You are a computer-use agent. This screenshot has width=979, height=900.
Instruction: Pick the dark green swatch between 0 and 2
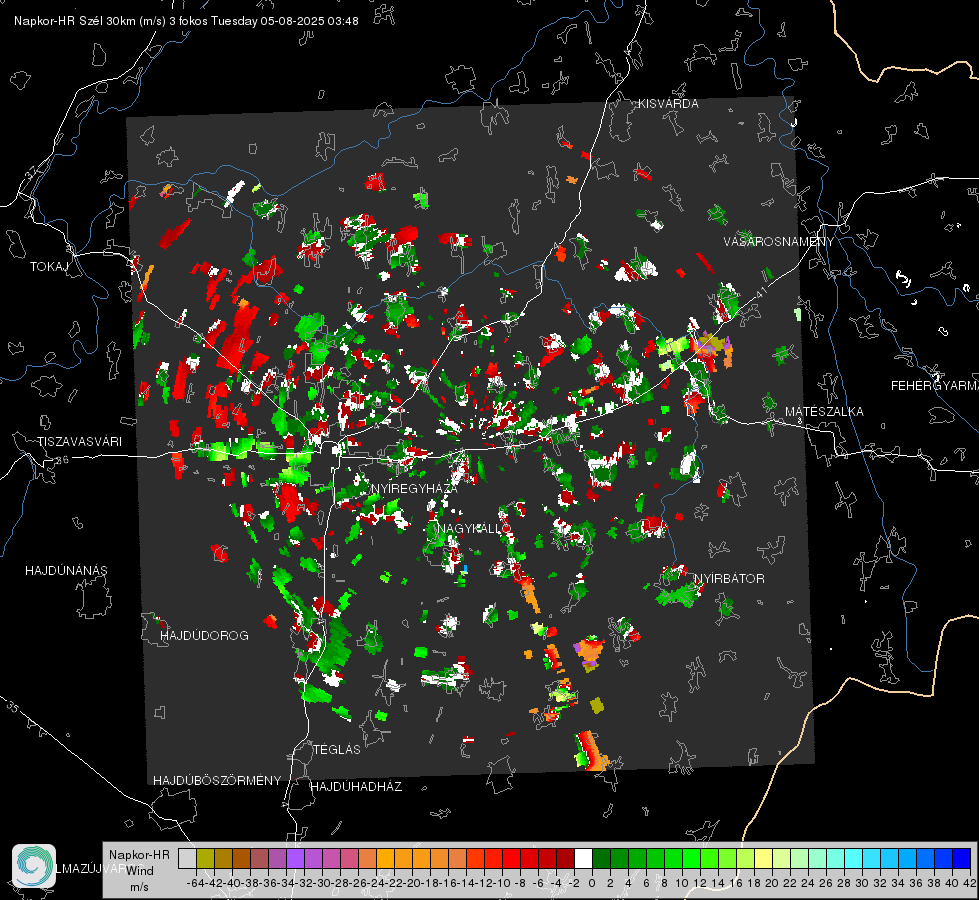[601, 858]
